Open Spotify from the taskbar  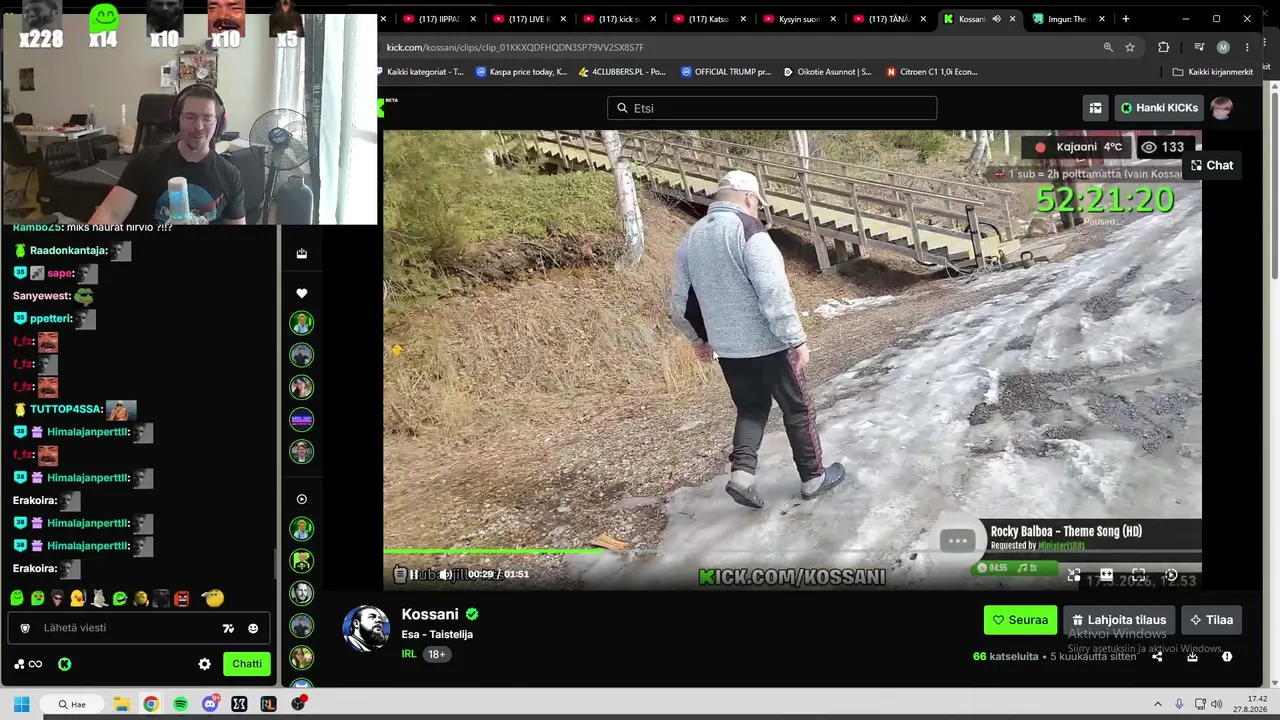coord(180,704)
